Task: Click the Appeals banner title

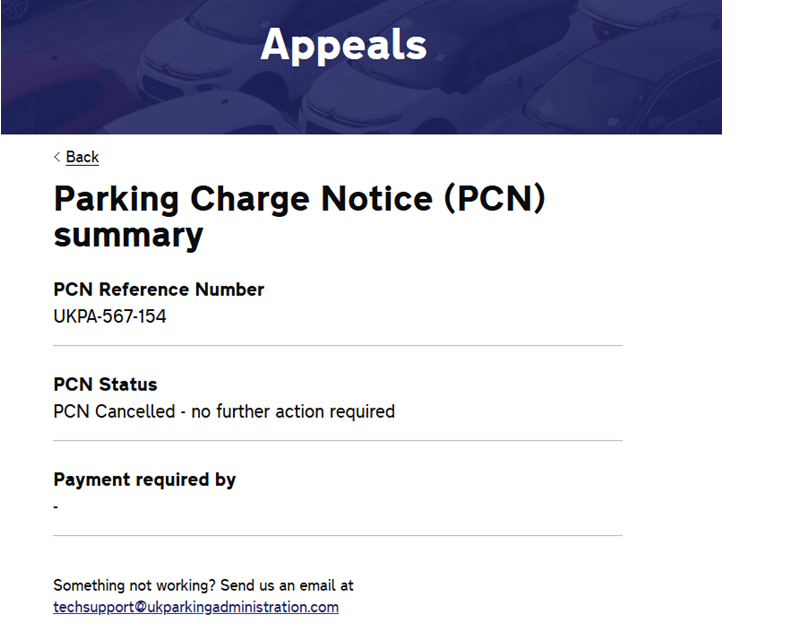Action: pyautogui.click(x=343, y=44)
